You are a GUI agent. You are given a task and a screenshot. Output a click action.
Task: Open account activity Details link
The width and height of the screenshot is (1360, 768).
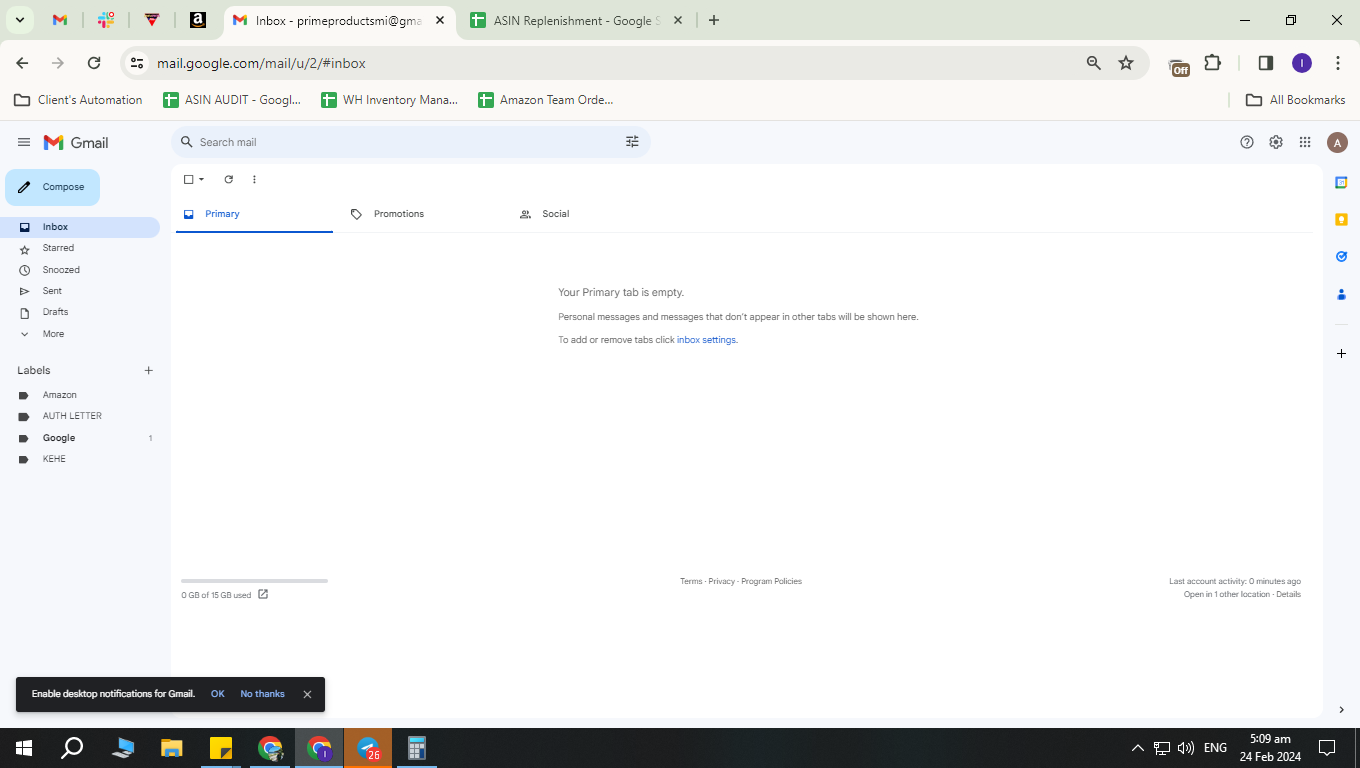[x=1288, y=594]
